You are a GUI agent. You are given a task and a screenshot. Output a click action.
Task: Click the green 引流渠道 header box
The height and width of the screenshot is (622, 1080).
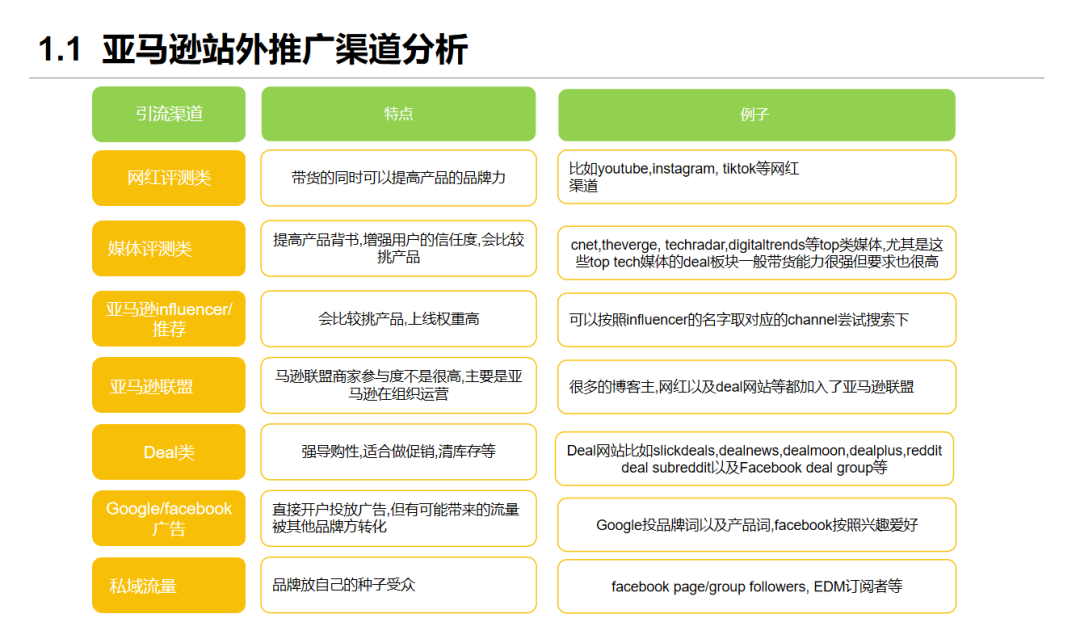pos(169,114)
